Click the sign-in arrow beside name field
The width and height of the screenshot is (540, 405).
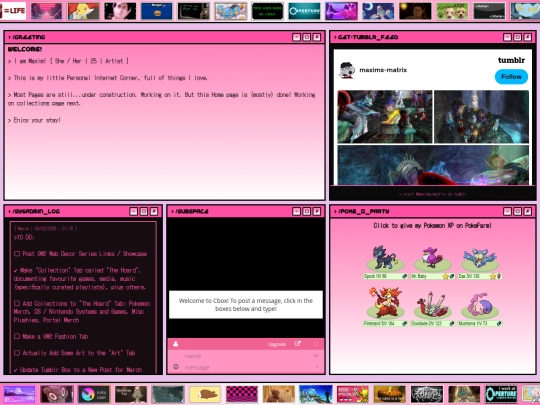tap(316, 355)
